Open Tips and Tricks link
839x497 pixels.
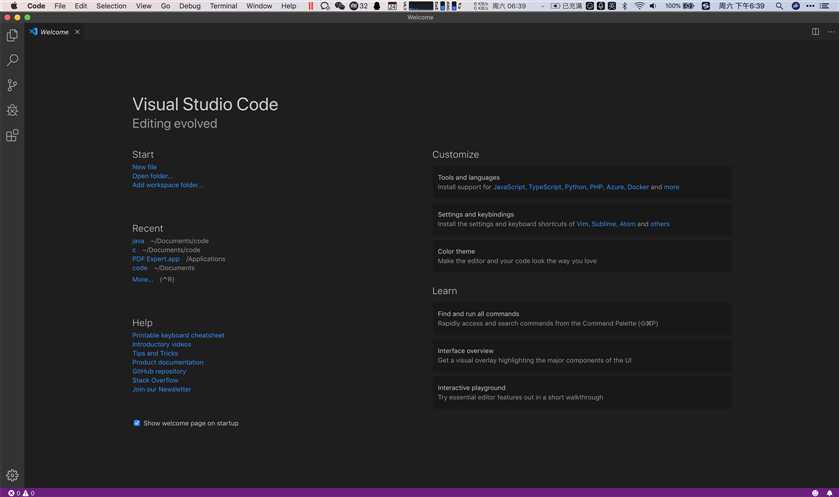tap(155, 354)
